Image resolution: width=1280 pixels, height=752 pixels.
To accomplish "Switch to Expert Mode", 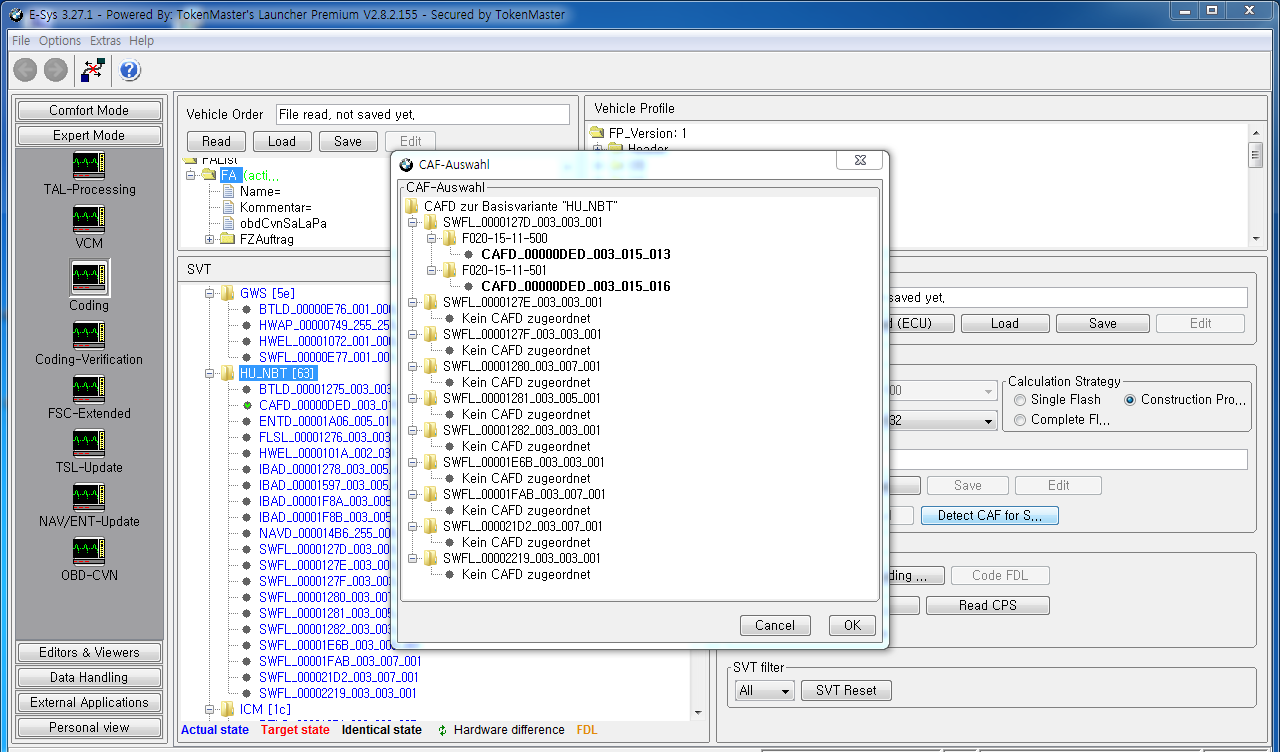I will point(88,135).
